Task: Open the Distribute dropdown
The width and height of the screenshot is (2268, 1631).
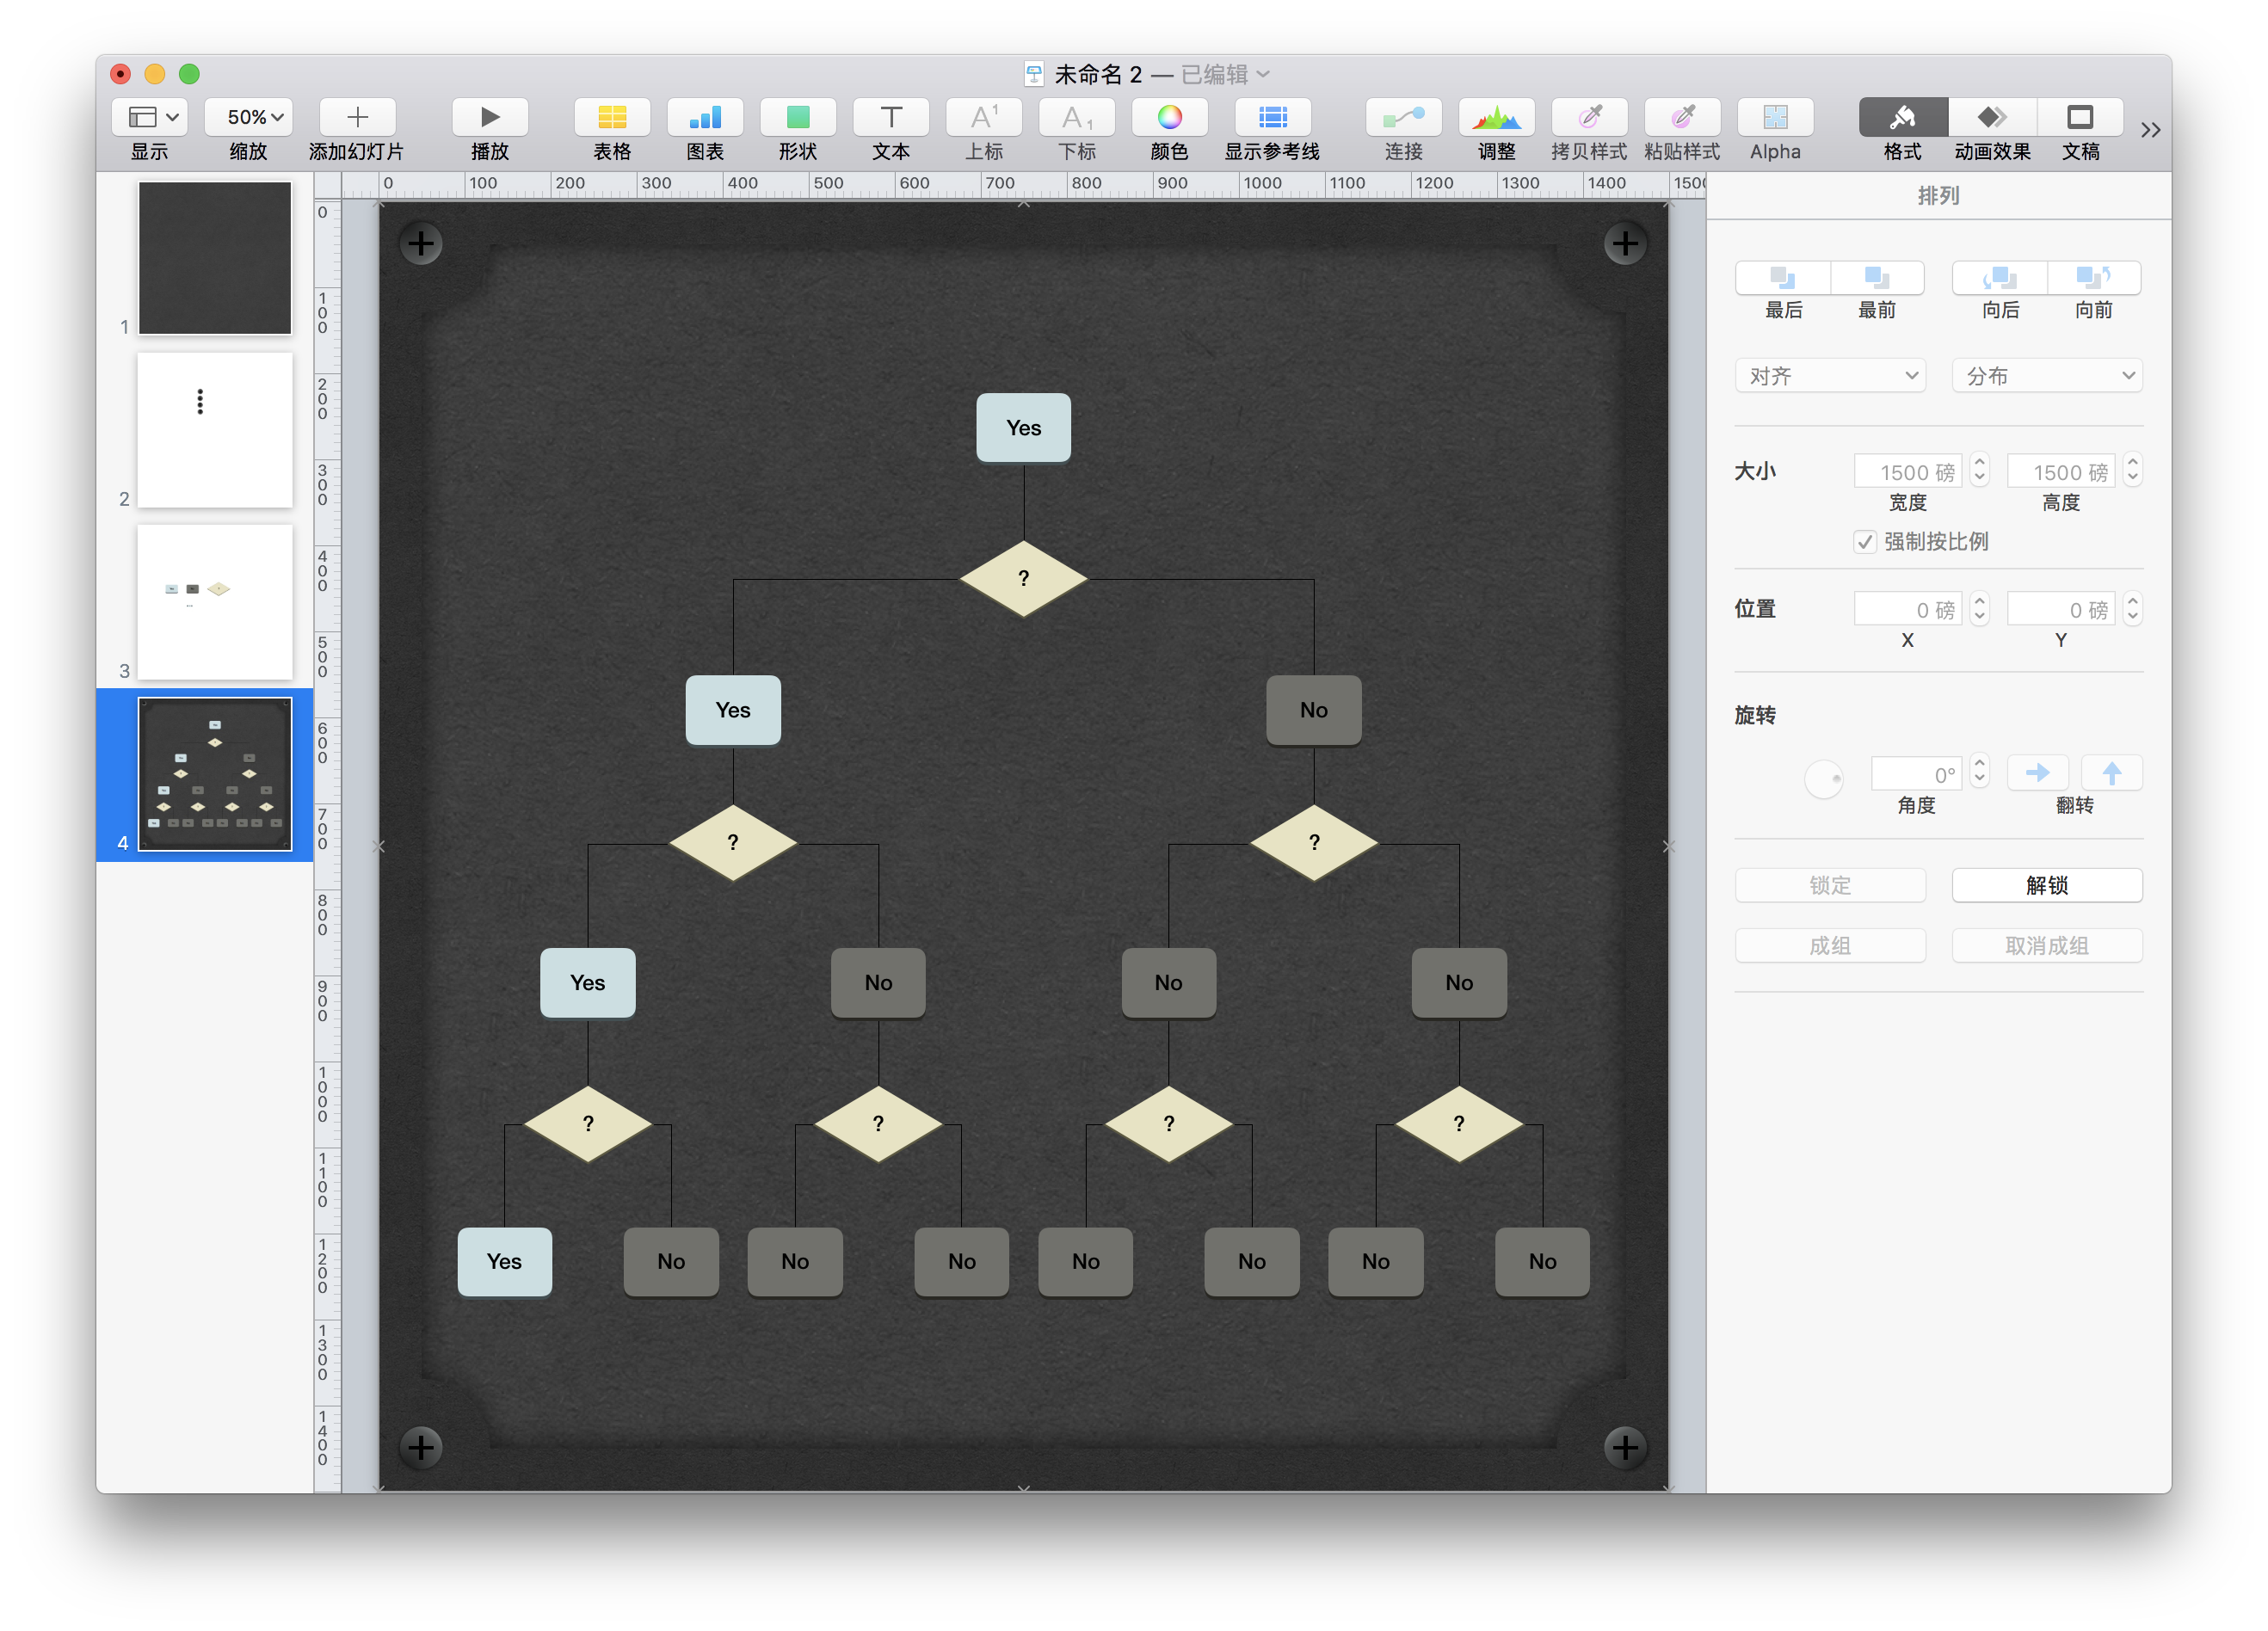Action: click(2047, 376)
